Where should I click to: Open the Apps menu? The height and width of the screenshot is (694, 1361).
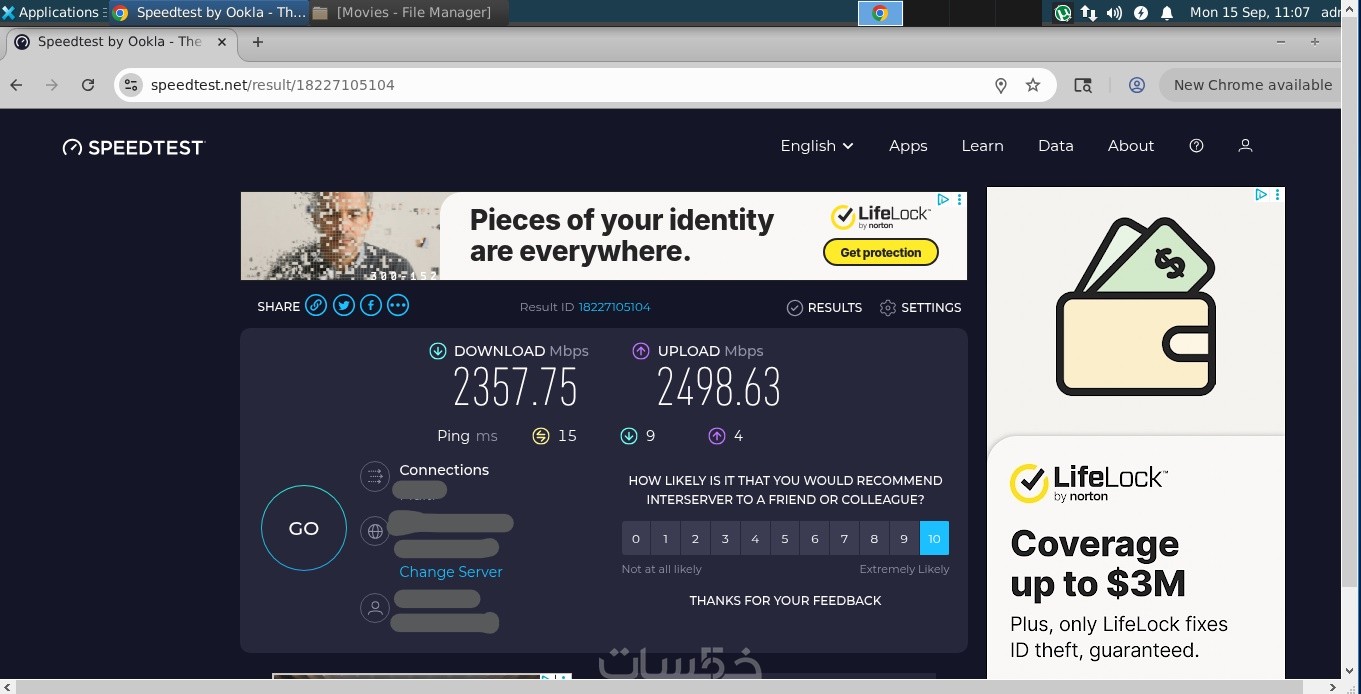(x=908, y=146)
